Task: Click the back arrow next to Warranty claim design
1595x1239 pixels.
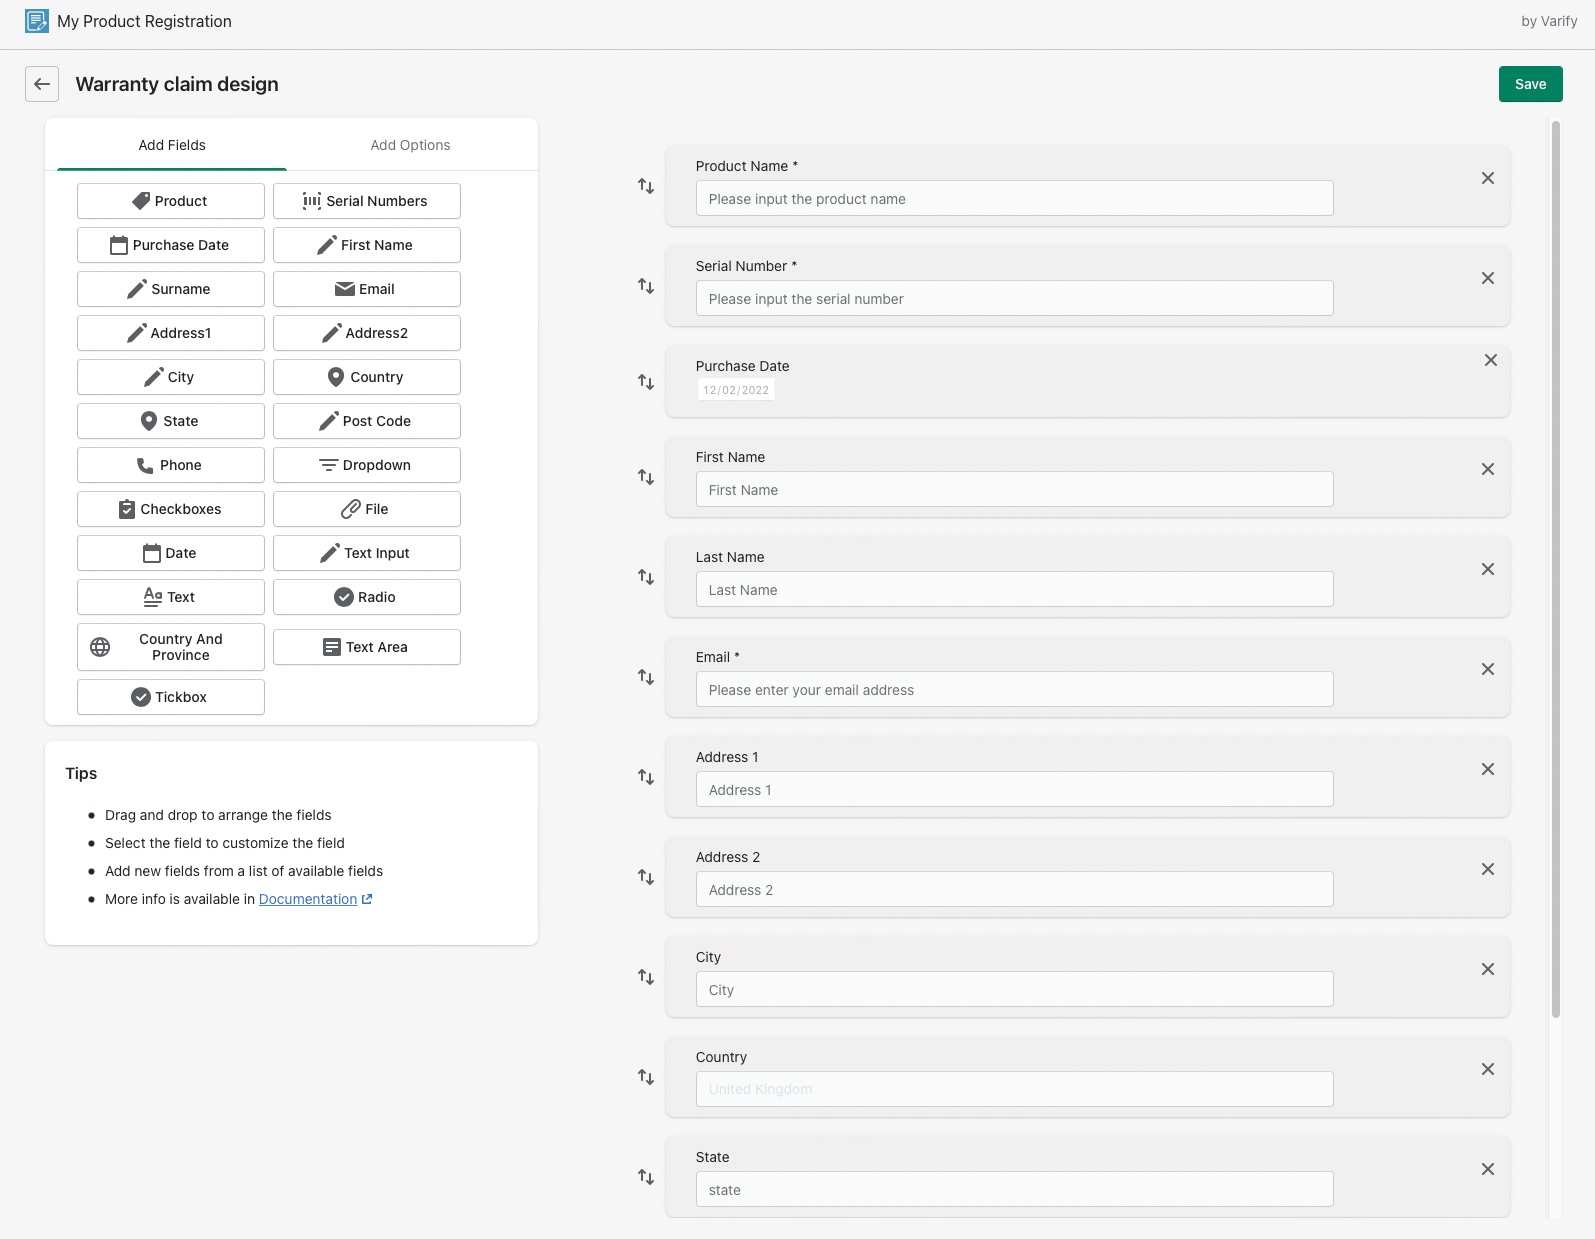Action: point(42,84)
